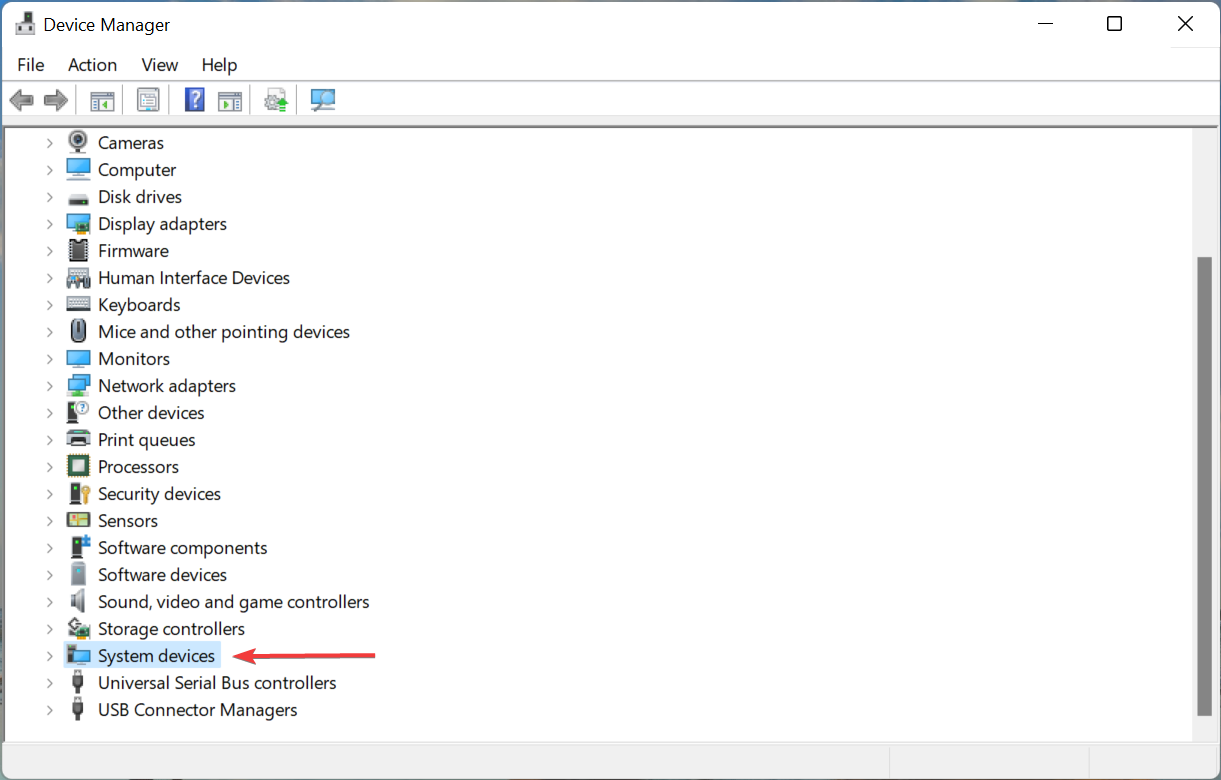Expand the Software devices chevron
1221x780 pixels.
49,575
